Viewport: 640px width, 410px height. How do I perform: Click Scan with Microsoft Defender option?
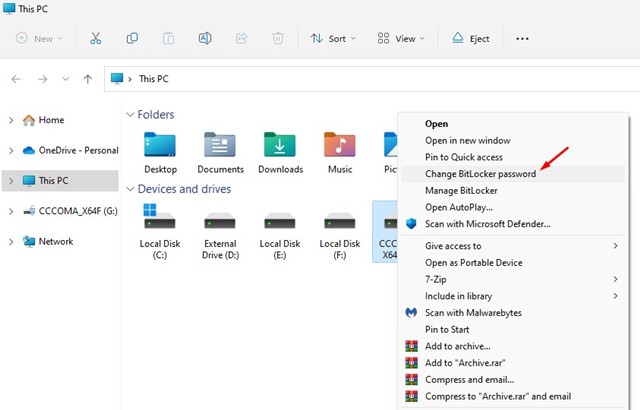(x=487, y=223)
